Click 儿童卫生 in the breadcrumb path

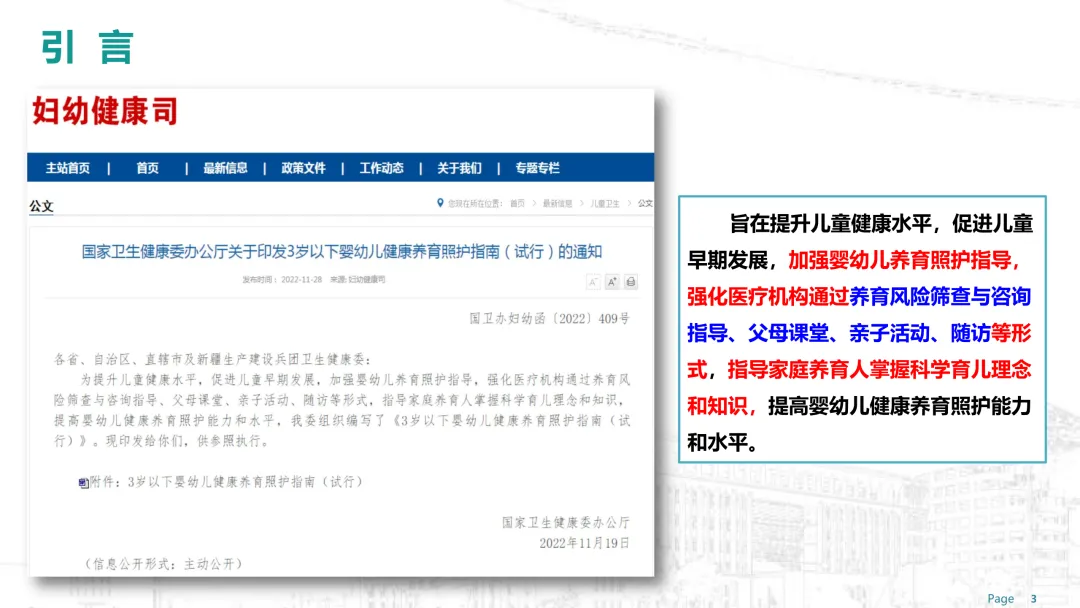pos(605,203)
